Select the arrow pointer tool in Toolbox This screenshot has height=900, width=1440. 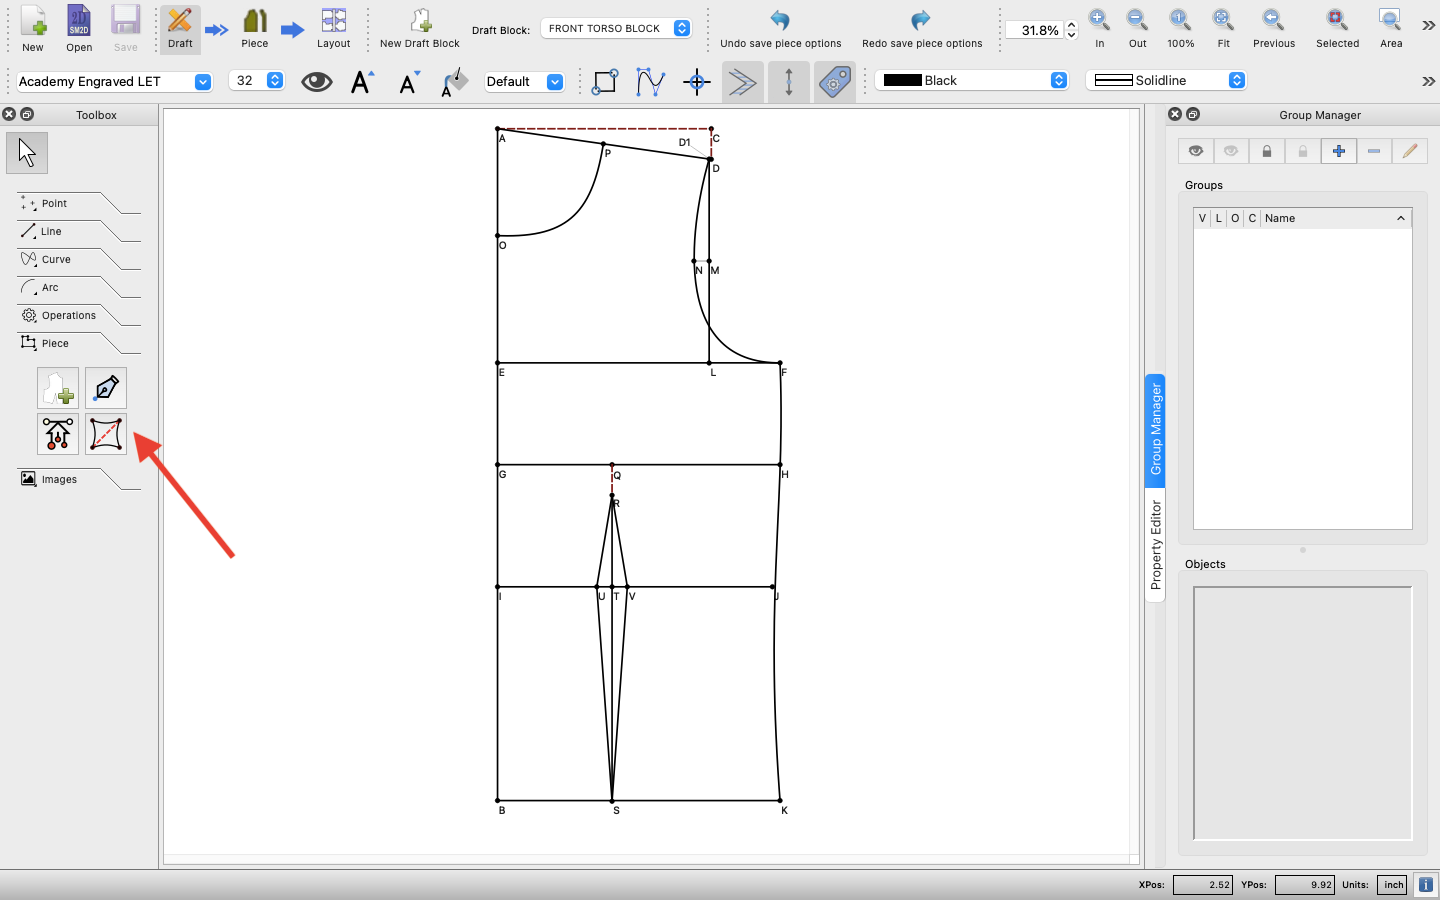27,153
